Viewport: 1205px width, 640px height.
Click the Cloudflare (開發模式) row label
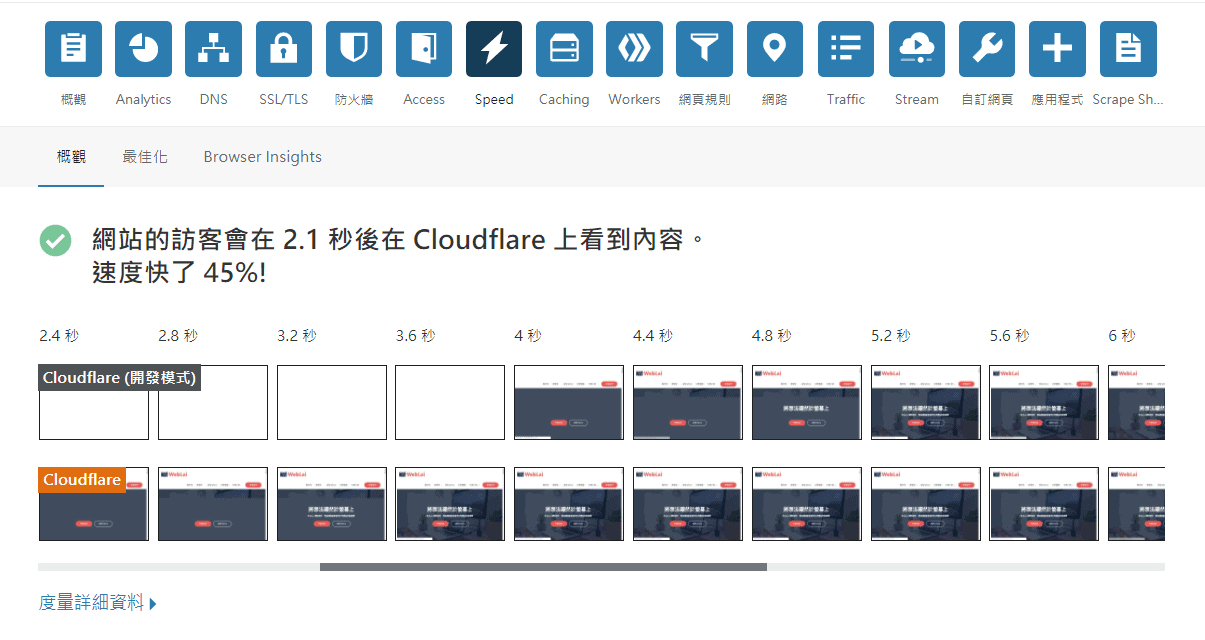[120, 378]
